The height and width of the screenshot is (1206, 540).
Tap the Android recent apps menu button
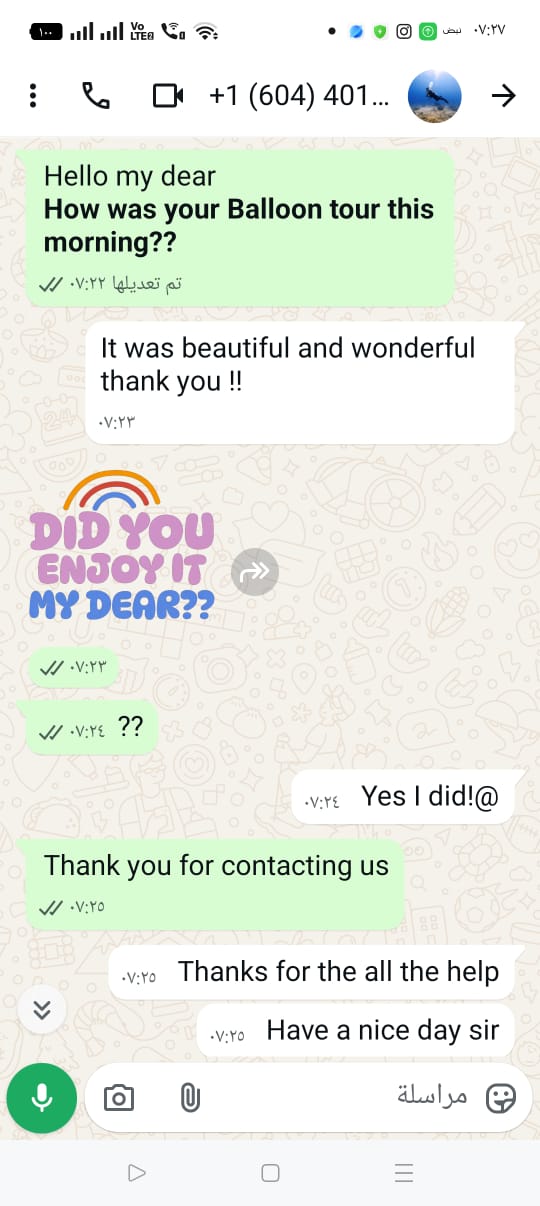point(404,1173)
